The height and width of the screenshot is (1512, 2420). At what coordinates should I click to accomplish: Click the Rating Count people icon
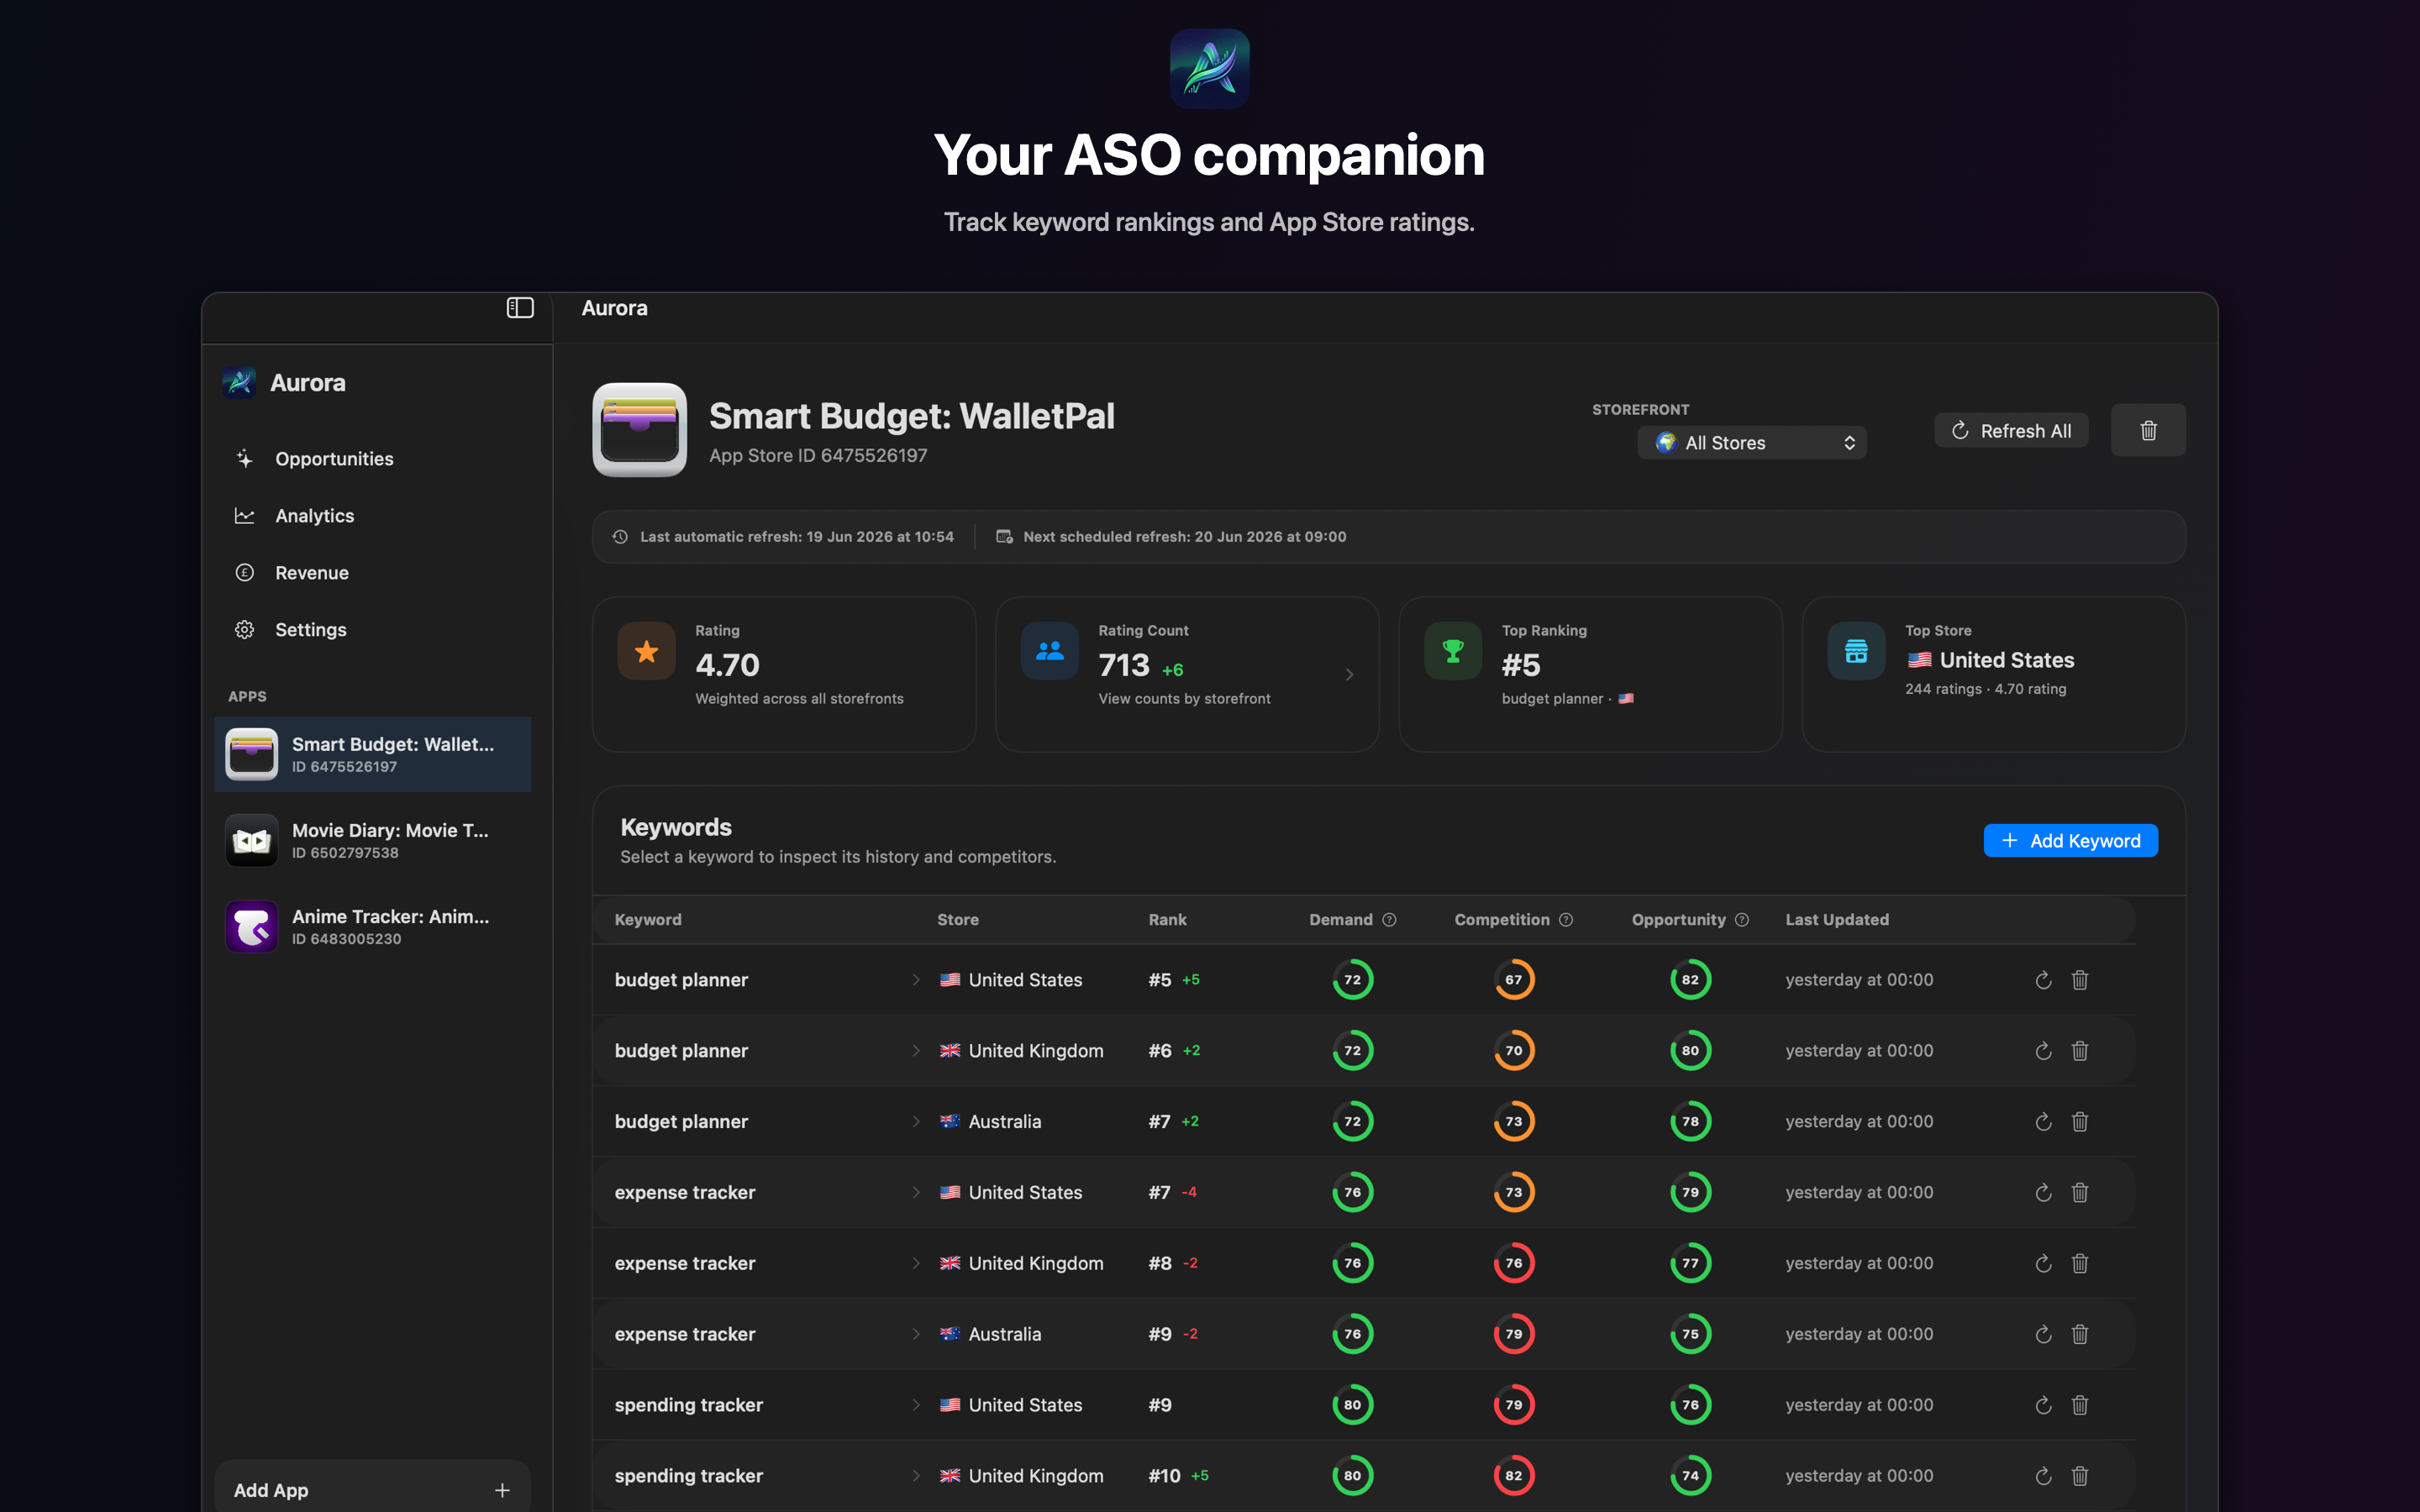tap(1049, 651)
